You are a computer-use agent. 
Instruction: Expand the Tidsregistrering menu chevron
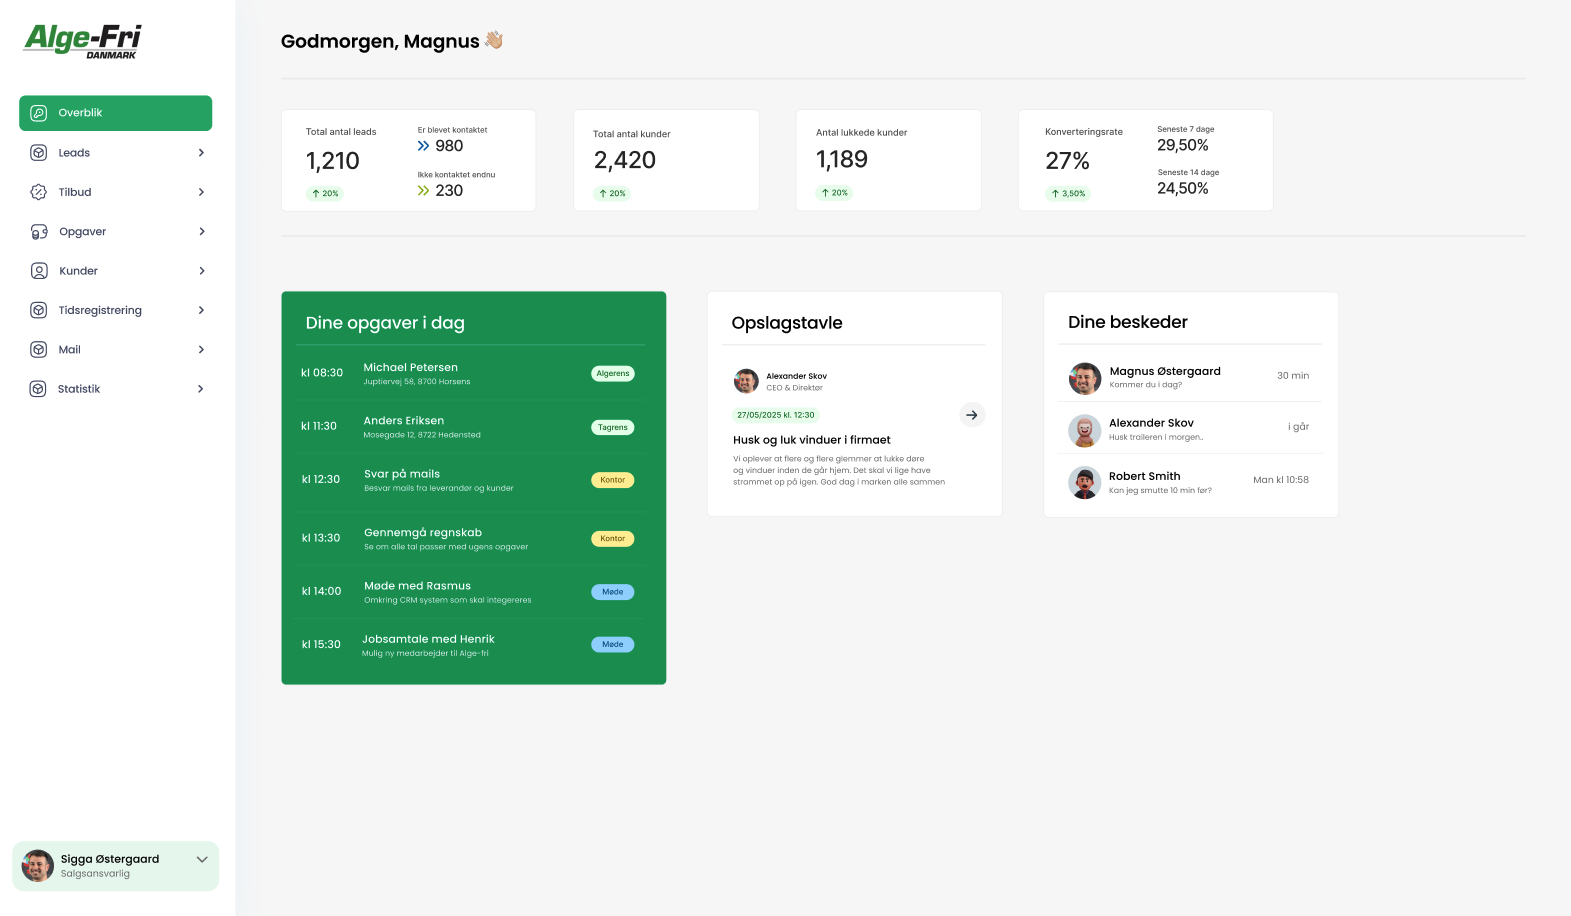201,310
